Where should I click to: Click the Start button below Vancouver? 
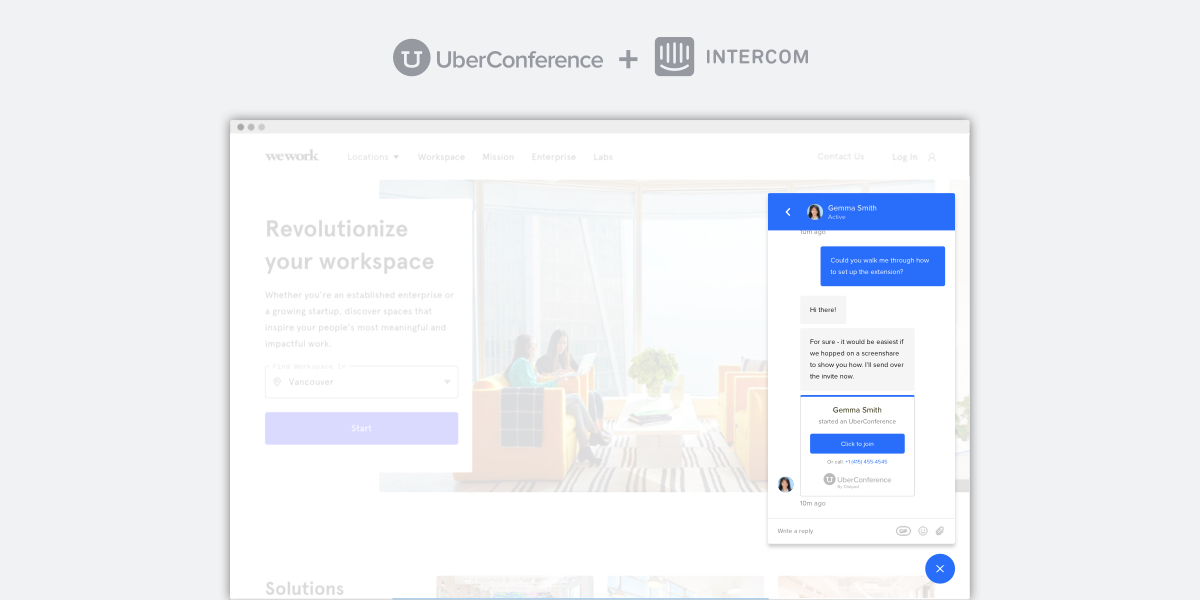361,428
